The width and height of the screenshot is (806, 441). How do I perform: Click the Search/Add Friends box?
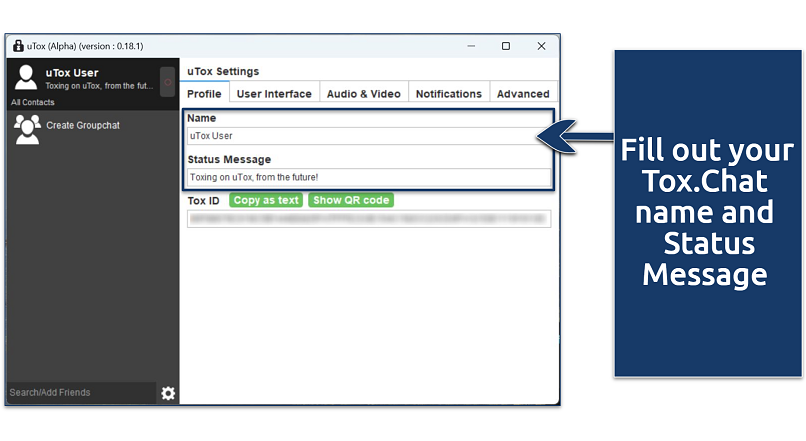click(80, 393)
